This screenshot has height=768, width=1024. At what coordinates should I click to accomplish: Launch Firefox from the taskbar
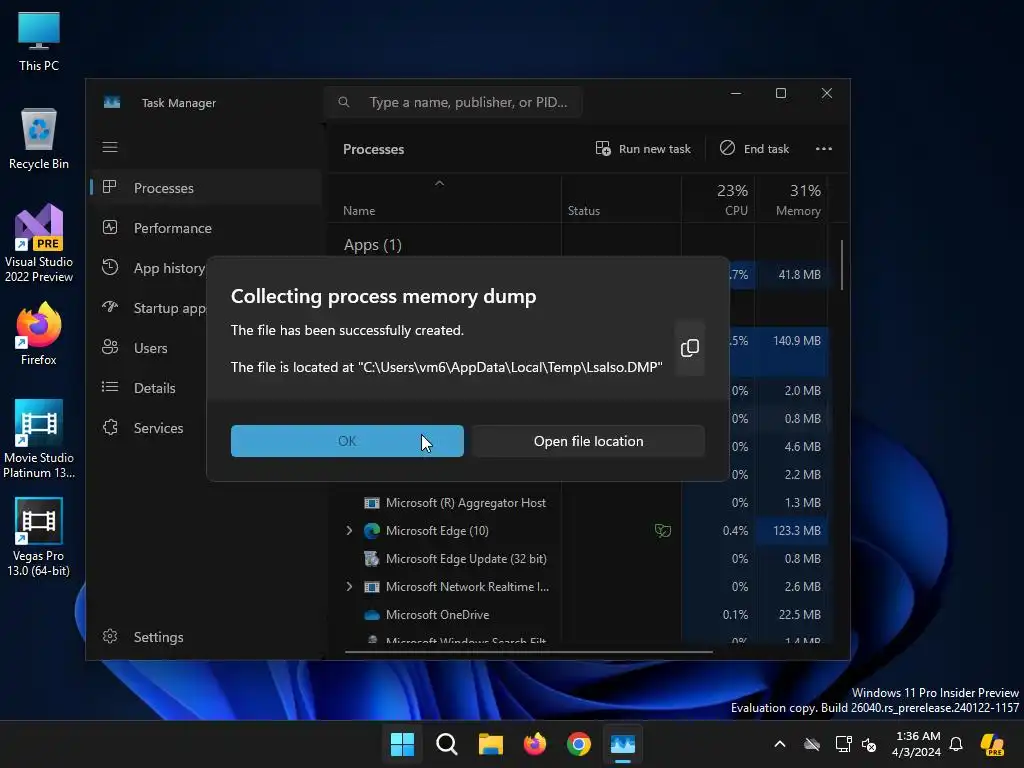535,744
